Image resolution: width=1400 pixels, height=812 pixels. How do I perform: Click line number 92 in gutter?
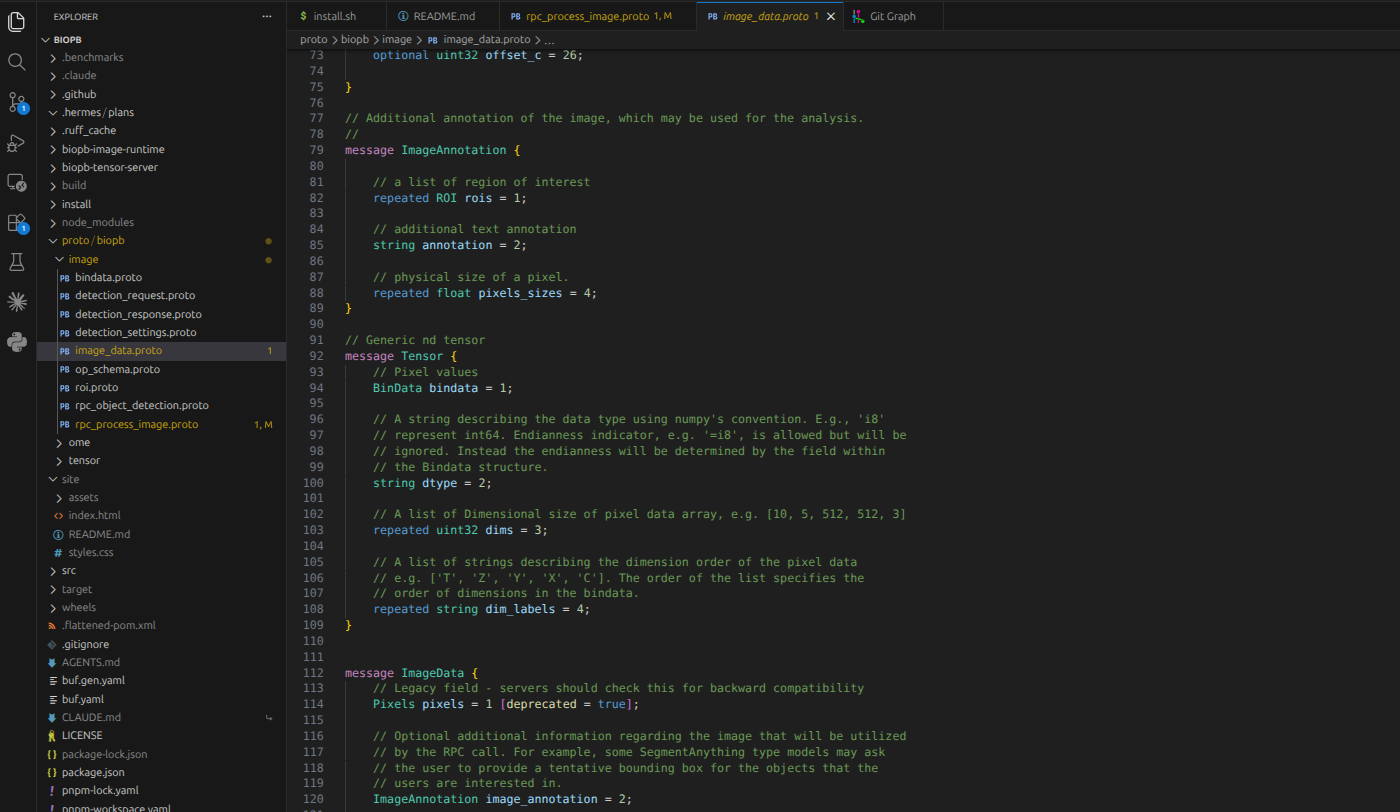click(x=316, y=356)
